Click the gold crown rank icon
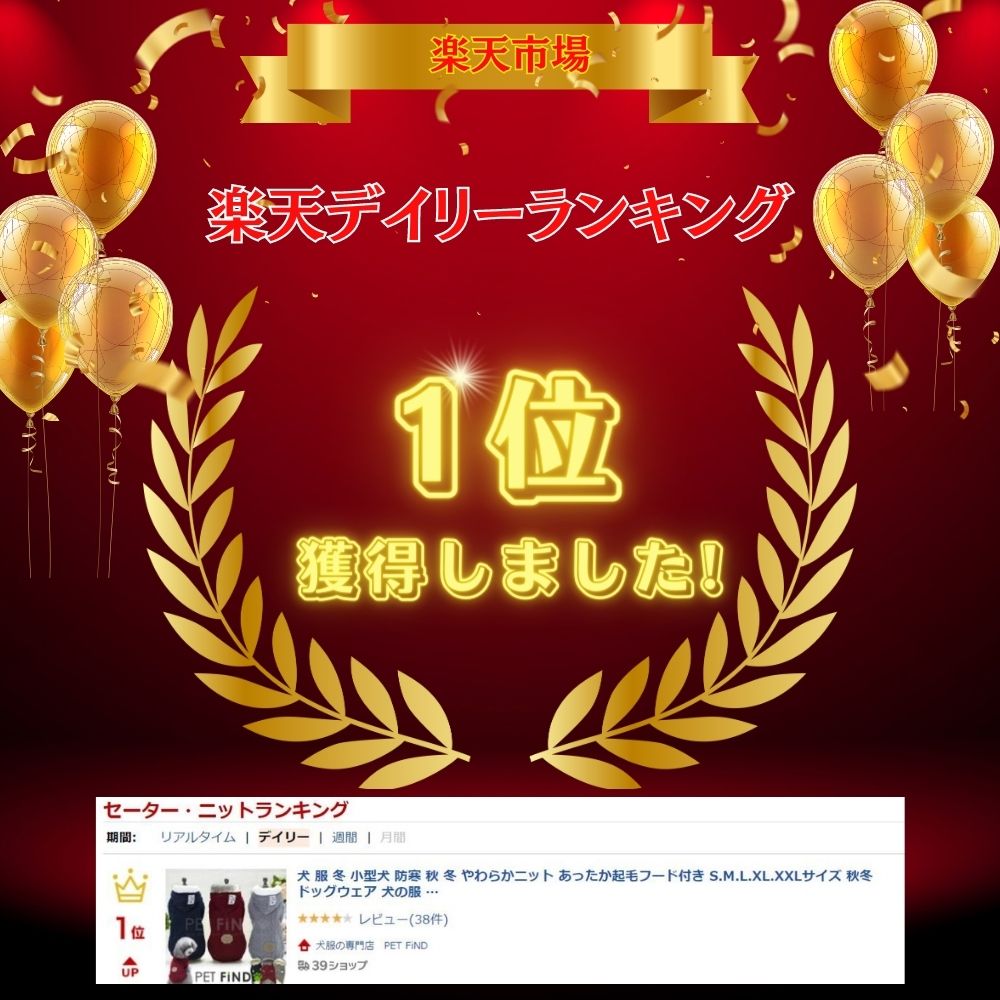 tap(130, 886)
